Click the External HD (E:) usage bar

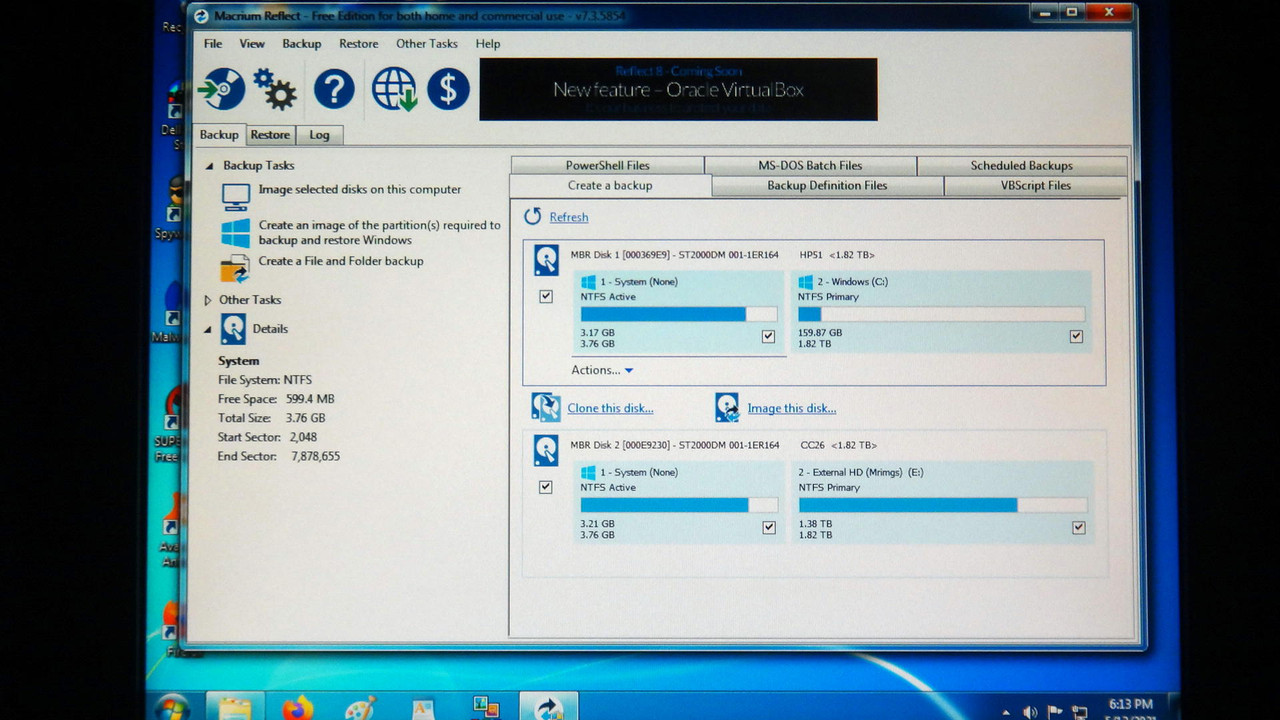(x=942, y=505)
